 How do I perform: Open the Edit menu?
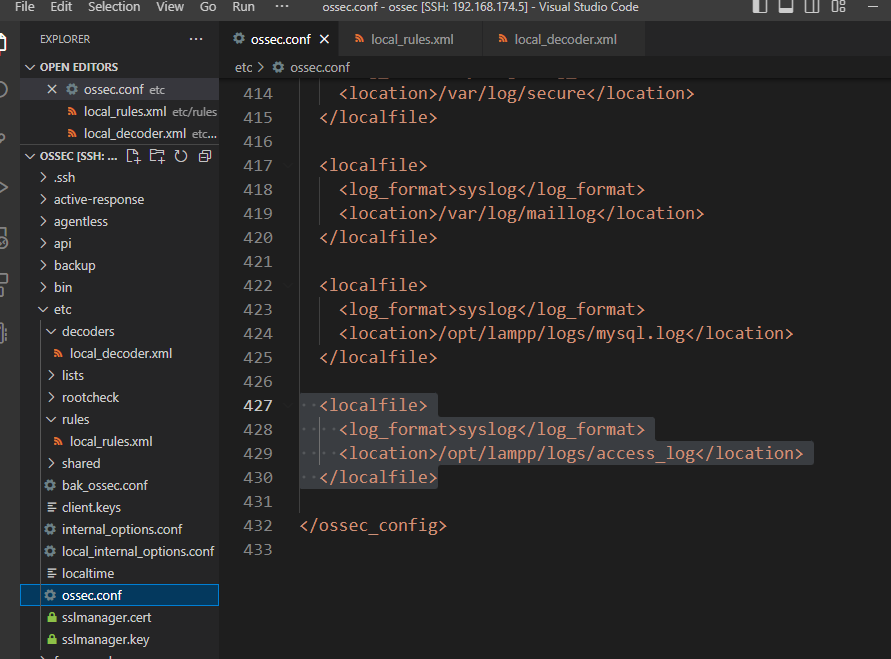point(61,7)
